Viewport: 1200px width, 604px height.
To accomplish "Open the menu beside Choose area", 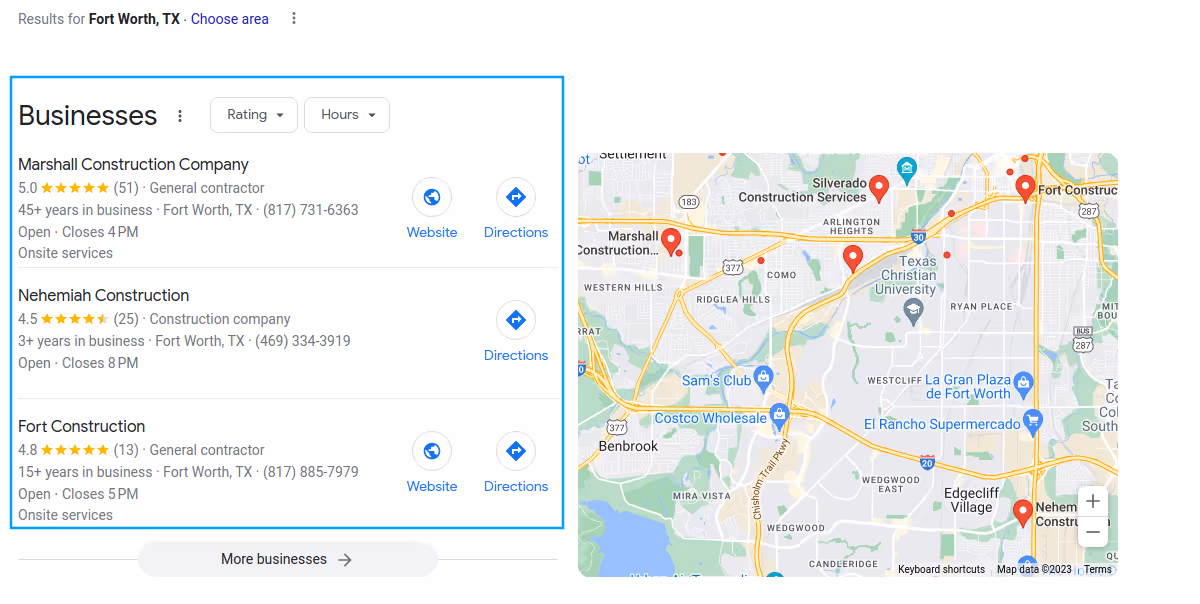I will pos(293,18).
